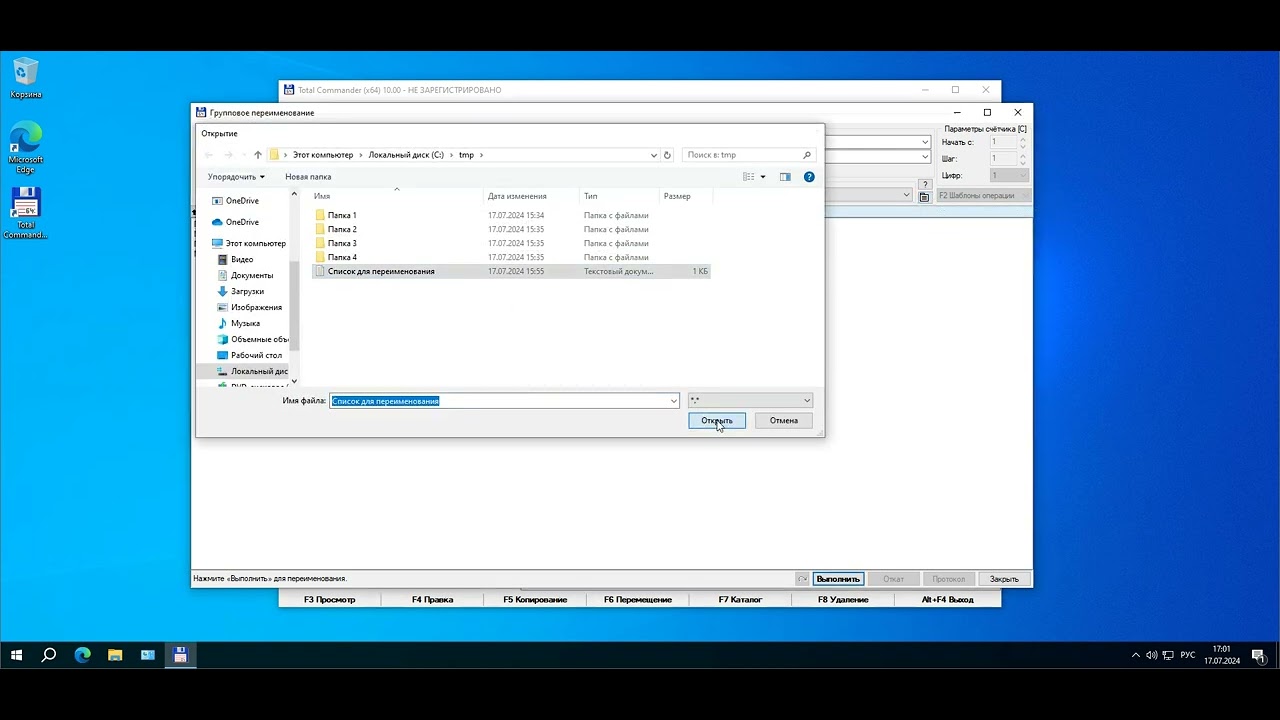Open Документы in navigation pane
This screenshot has width=1280, height=720.
tap(245, 275)
